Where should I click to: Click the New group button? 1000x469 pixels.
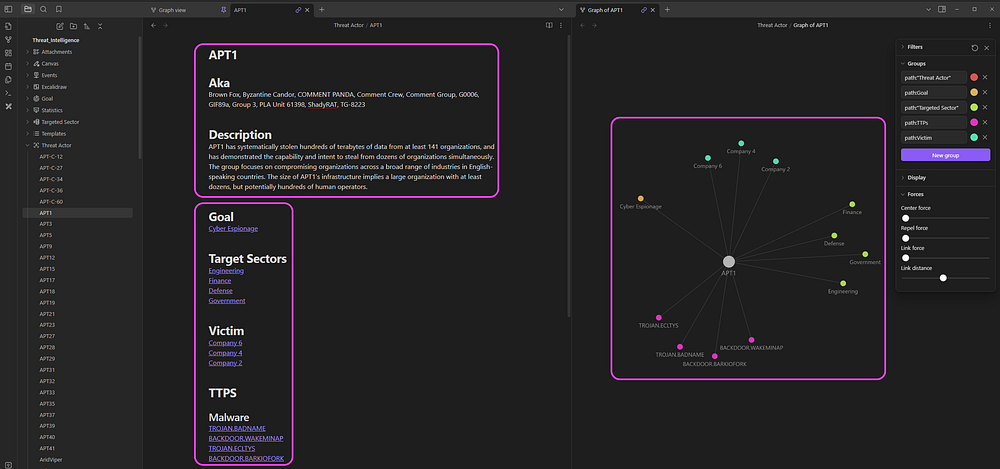coord(945,155)
